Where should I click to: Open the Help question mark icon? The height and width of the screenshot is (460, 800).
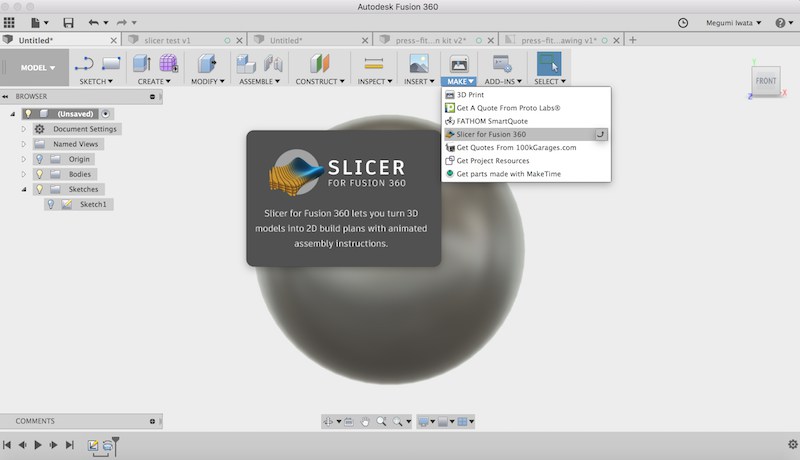(780, 22)
